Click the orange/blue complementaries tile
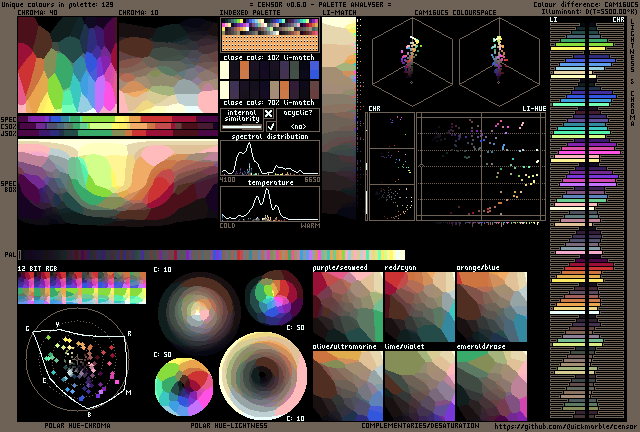This screenshot has width=640, height=432. click(492, 307)
